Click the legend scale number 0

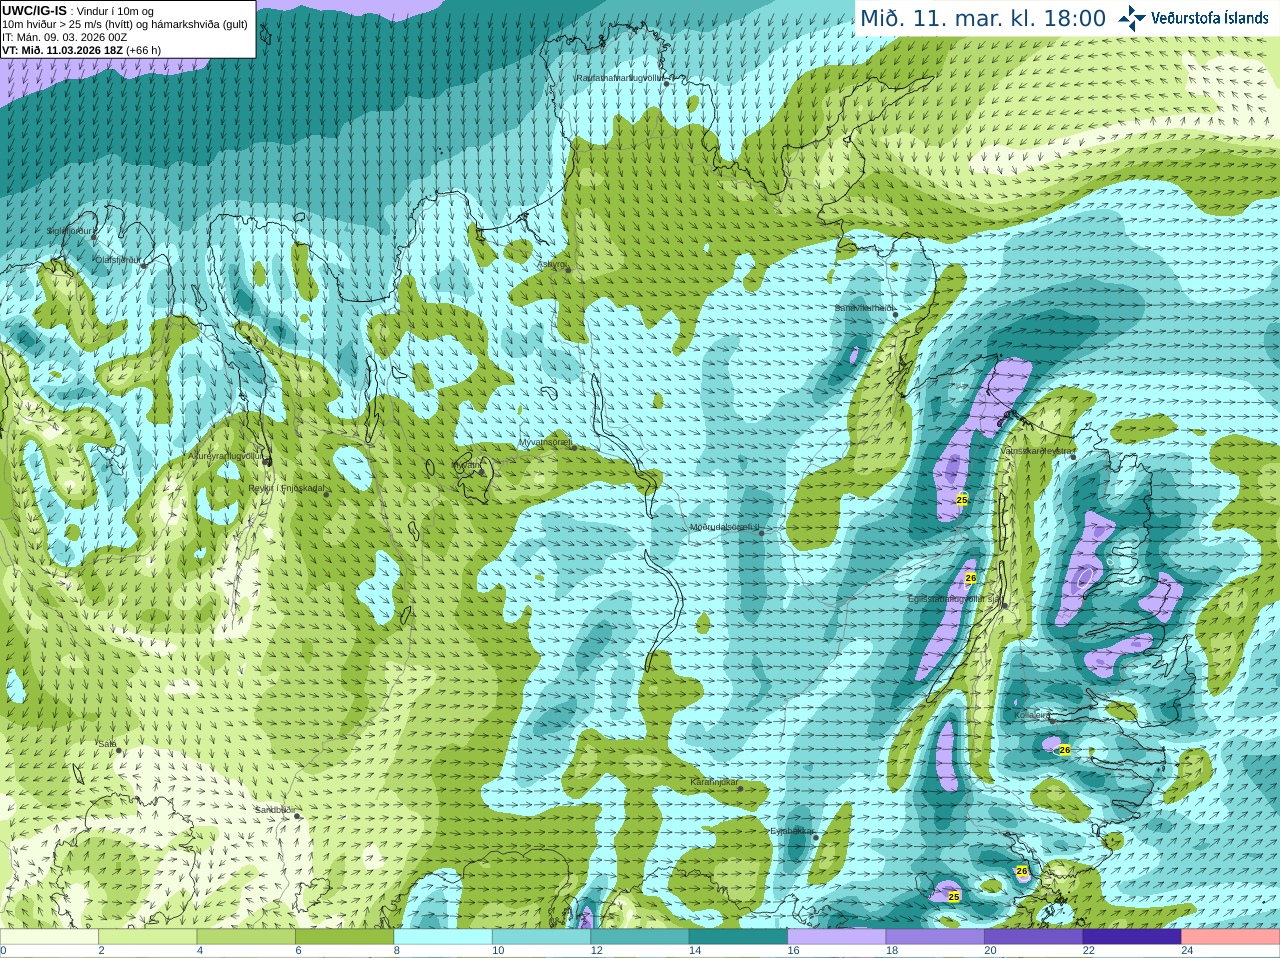pos(3,951)
